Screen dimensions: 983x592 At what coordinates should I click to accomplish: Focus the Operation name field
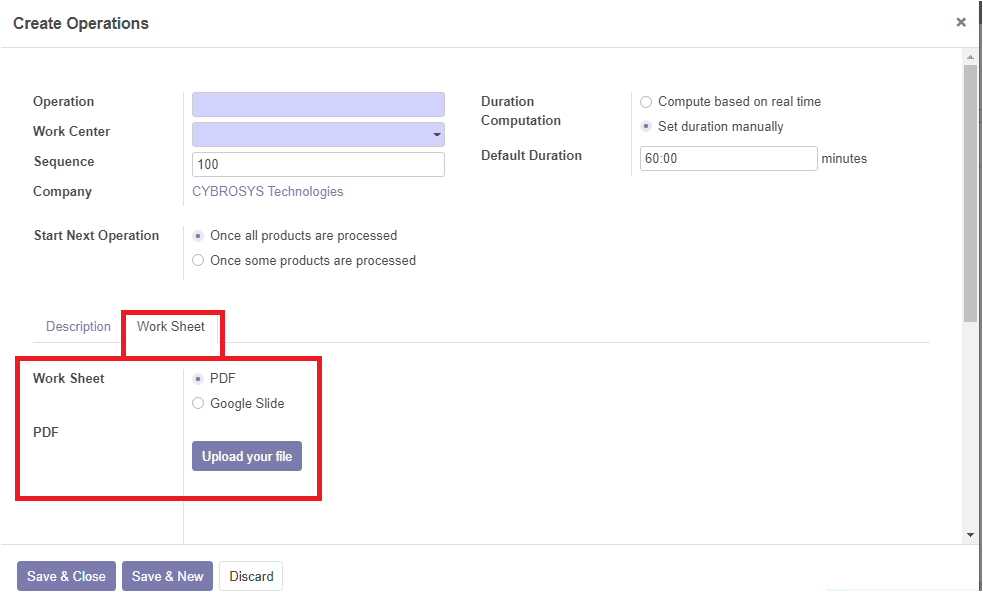pos(318,105)
